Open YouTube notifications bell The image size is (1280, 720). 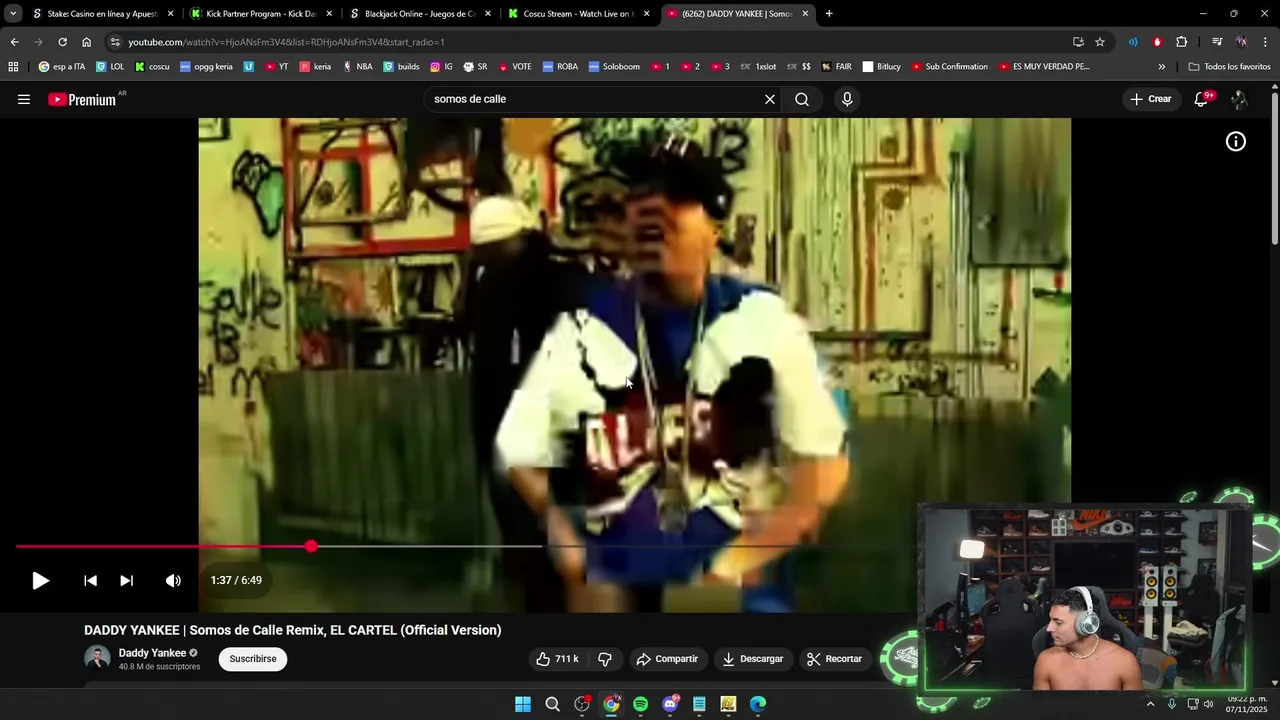1201,99
